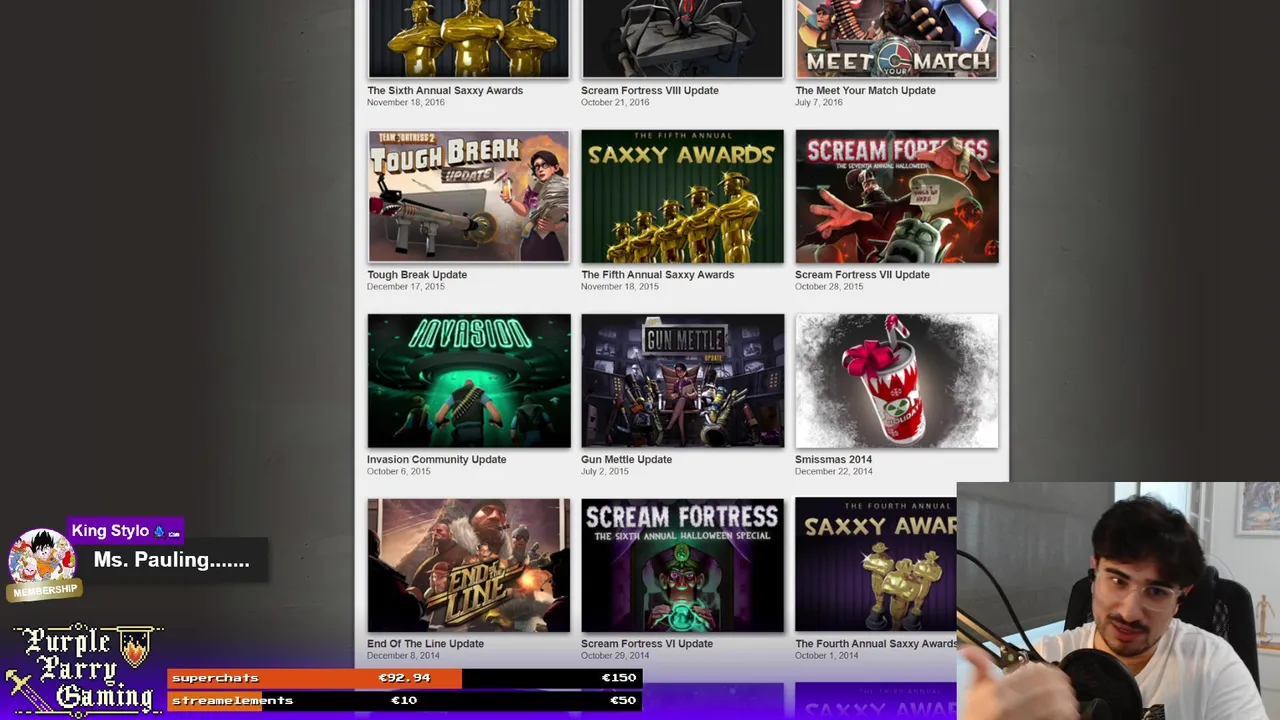
Task: Click the December 17, 2015 date
Action: pos(406,287)
